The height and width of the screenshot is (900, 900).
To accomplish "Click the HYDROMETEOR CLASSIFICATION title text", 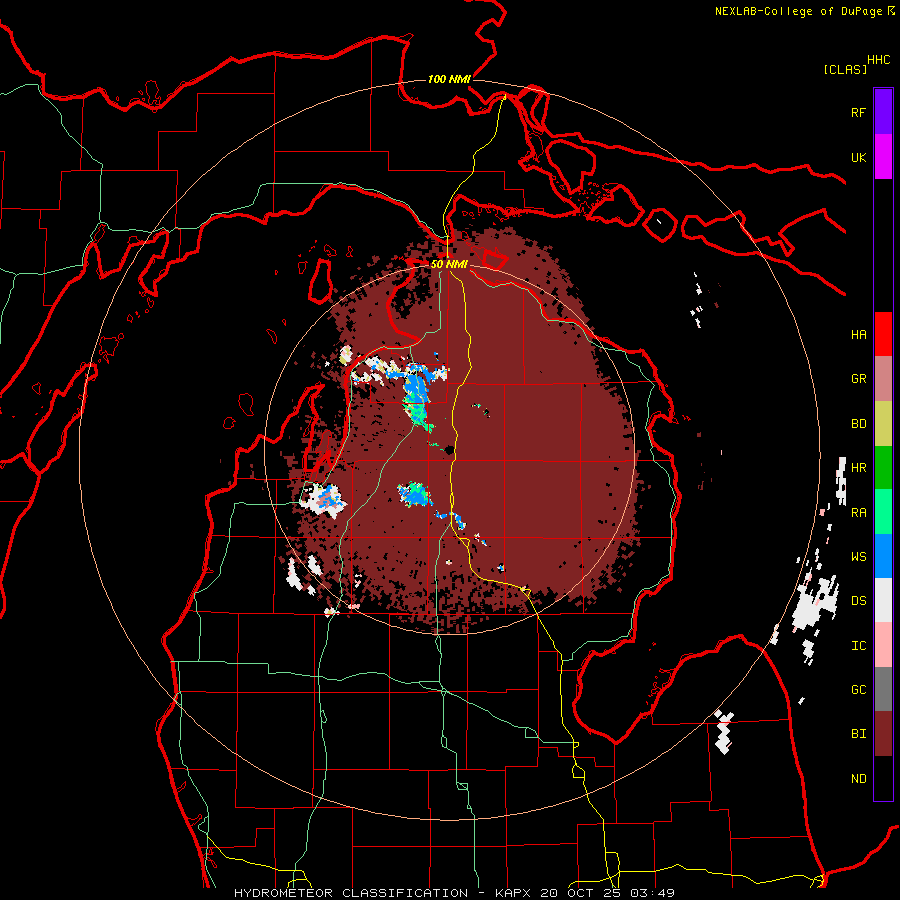I will (351, 893).
